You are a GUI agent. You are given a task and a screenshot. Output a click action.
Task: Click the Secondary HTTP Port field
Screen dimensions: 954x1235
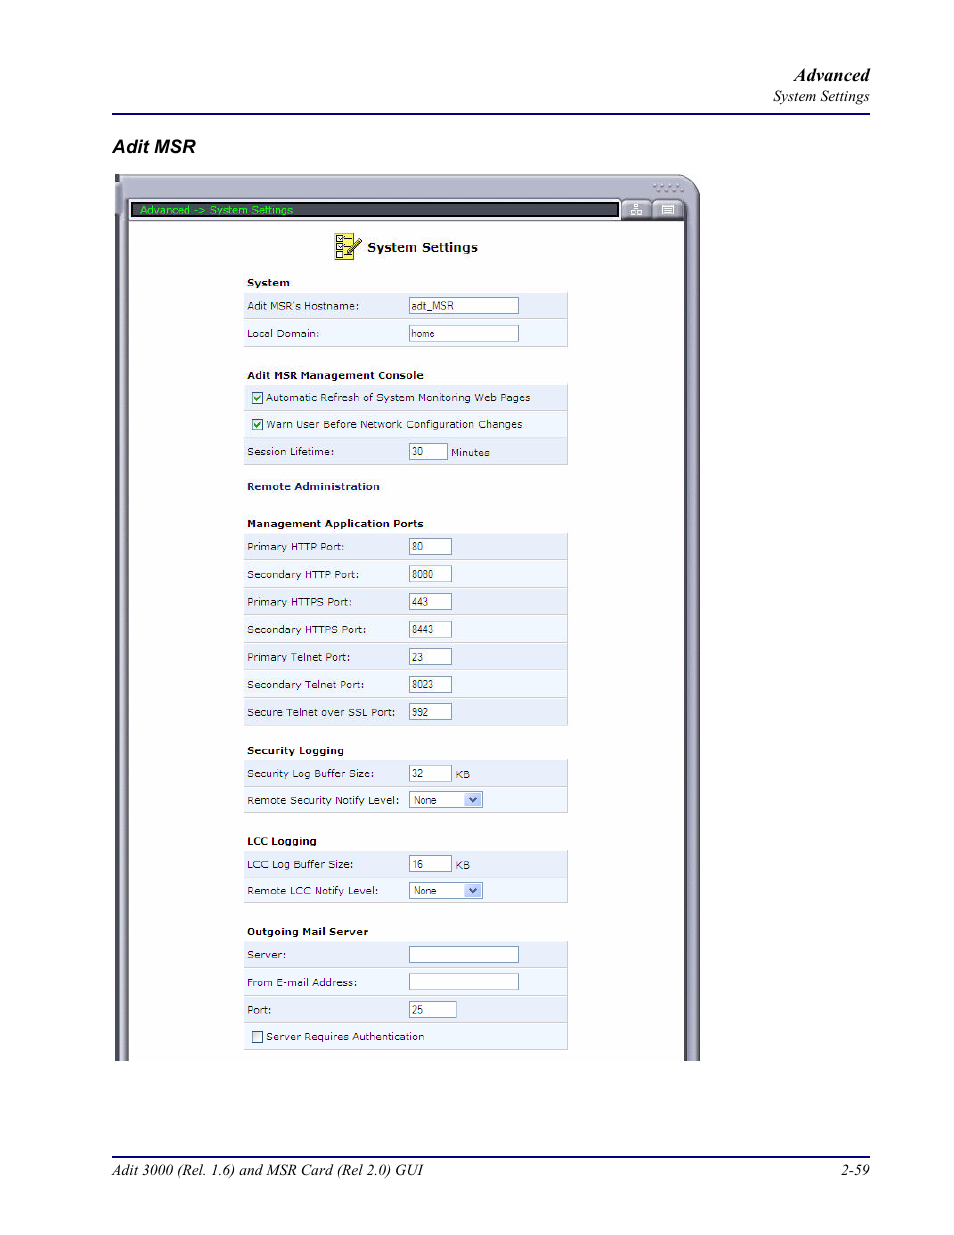[430, 574]
